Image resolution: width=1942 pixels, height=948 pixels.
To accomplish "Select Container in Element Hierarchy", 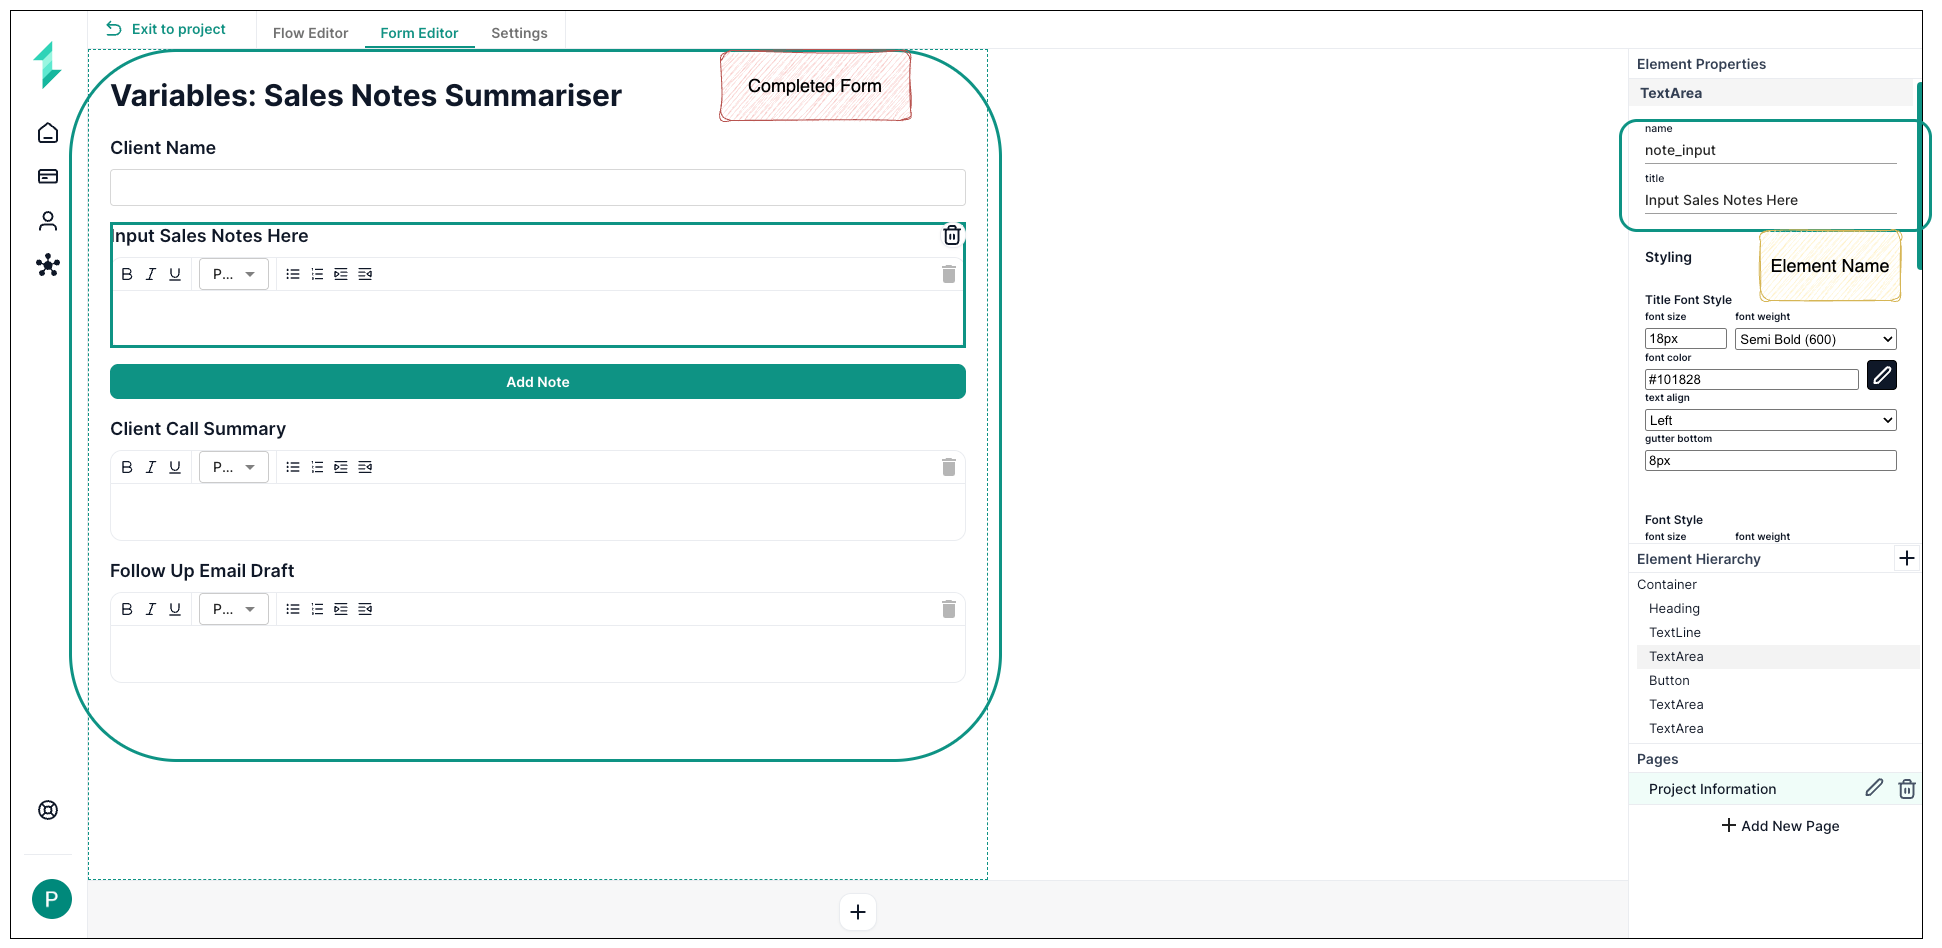I will (x=1667, y=584).
